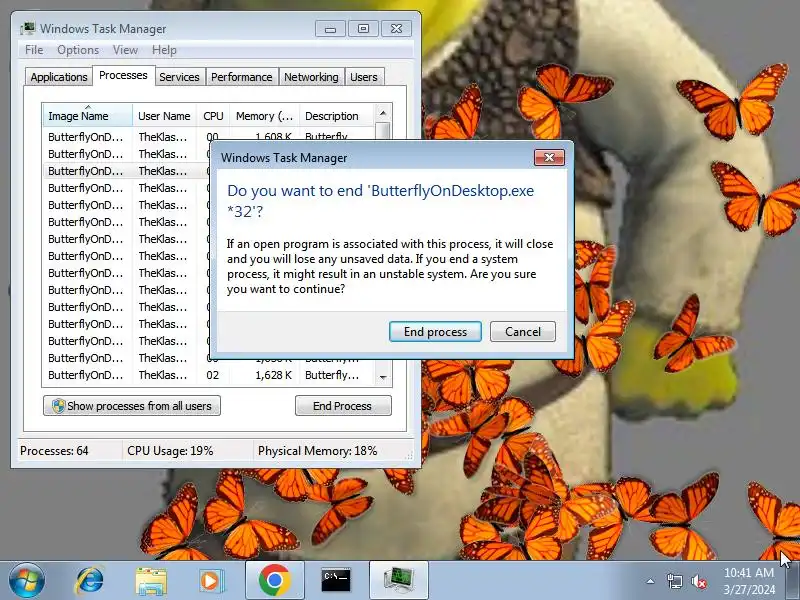800x600 pixels.
Task: Open the Command Prompt taskbar icon
Action: pyautogui.click(x=336, y=581)
